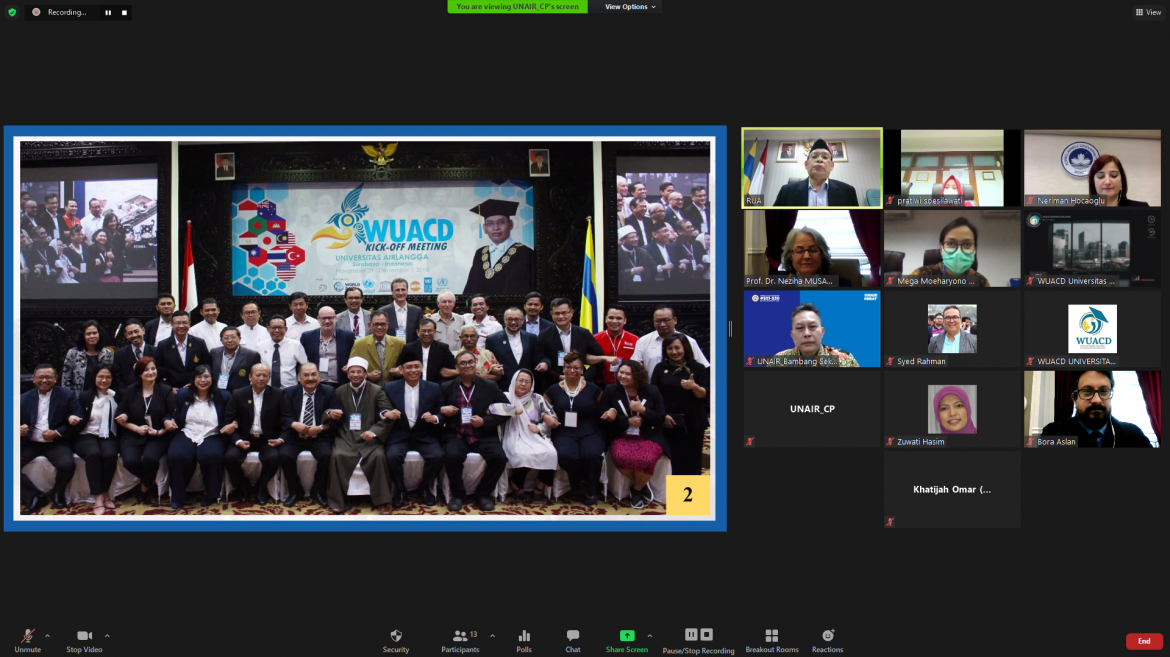1170x657 pixels.
Task: Select the Khatijah Omar participant tile
Action: [952, 490]
